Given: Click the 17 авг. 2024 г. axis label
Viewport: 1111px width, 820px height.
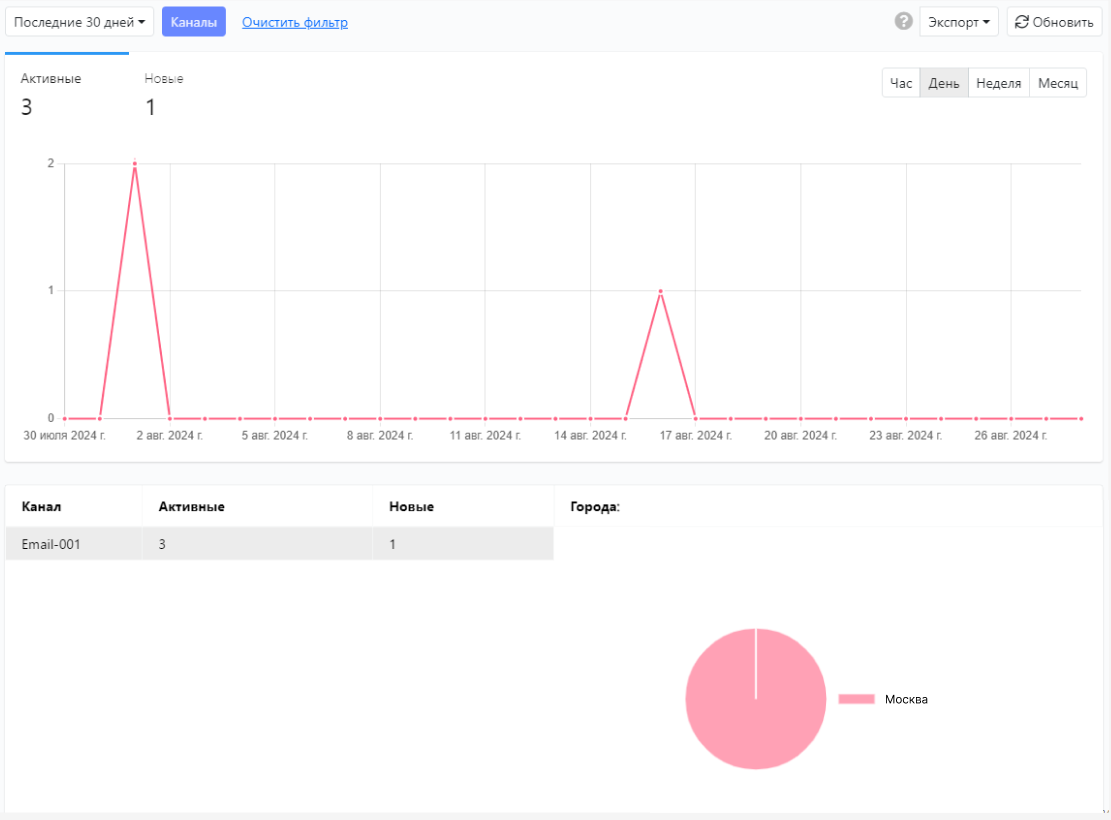Looking at the screenshot, I should (695, 435).
